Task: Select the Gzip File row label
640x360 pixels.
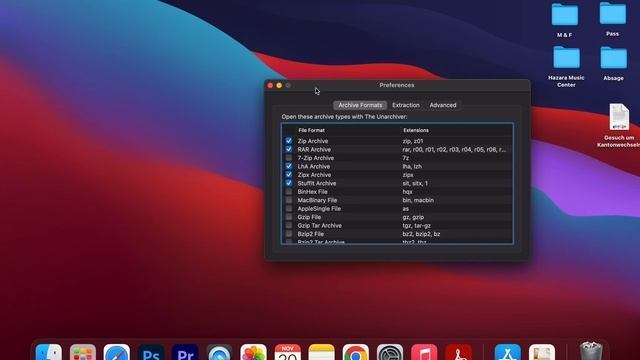Action: pyautogui.click(x=309, y=217)
